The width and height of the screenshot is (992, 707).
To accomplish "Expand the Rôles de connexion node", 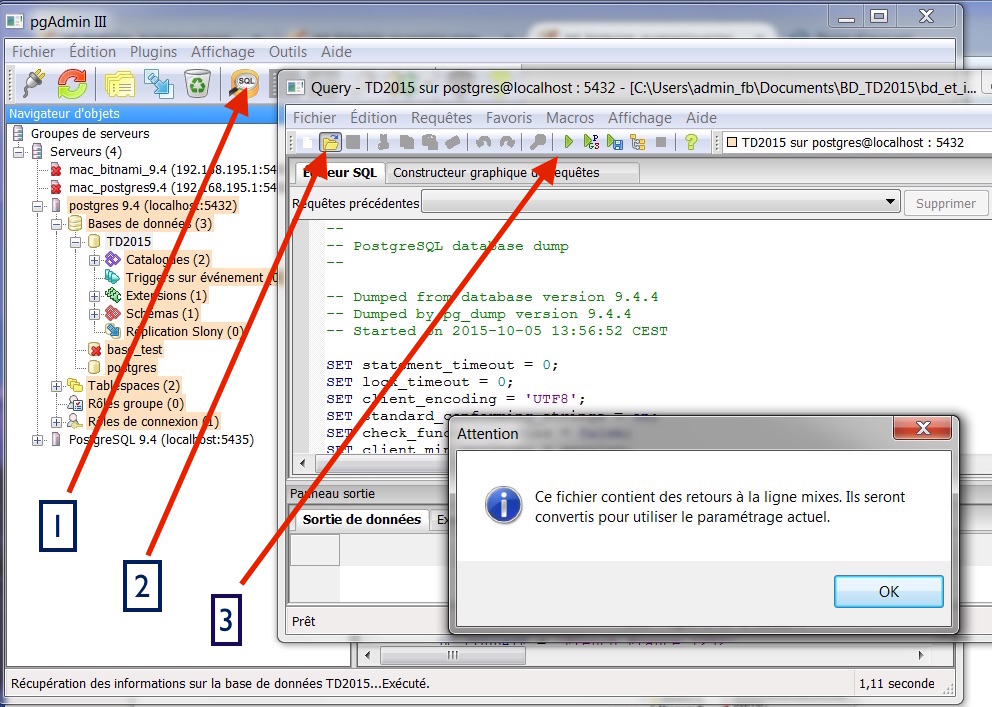I will [x=57, y=422].
